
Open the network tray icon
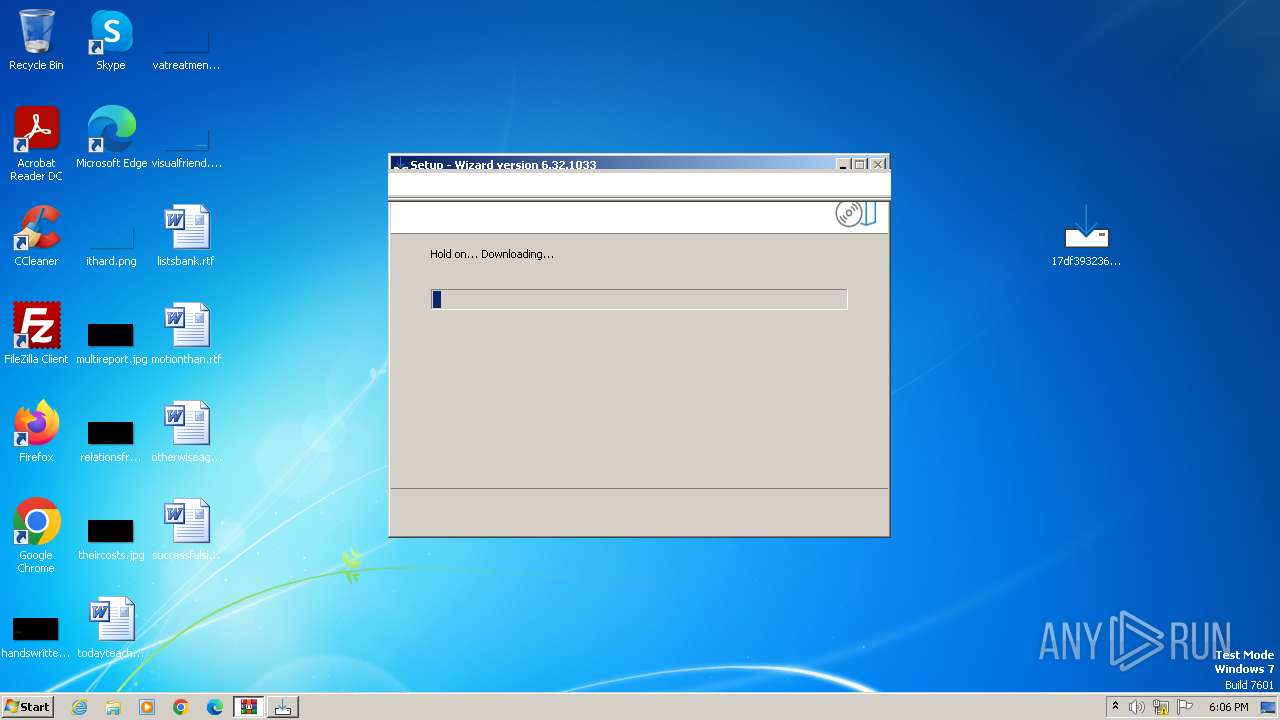coord(1161,707)
